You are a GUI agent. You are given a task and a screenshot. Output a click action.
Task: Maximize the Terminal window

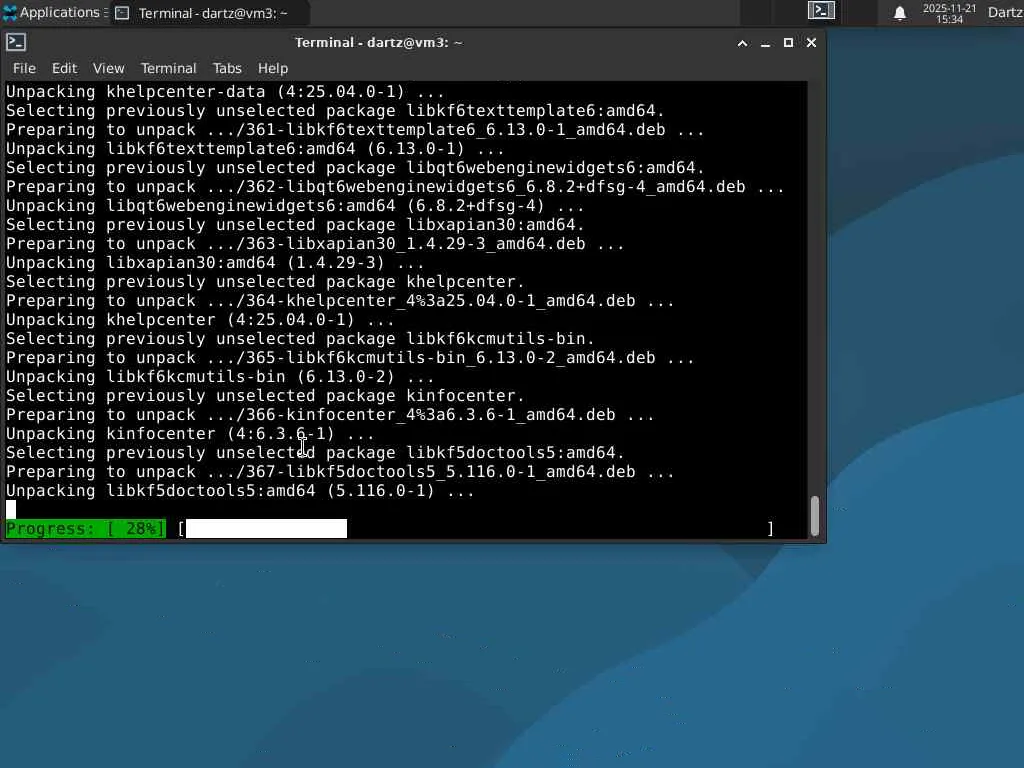tap(788, 42)
